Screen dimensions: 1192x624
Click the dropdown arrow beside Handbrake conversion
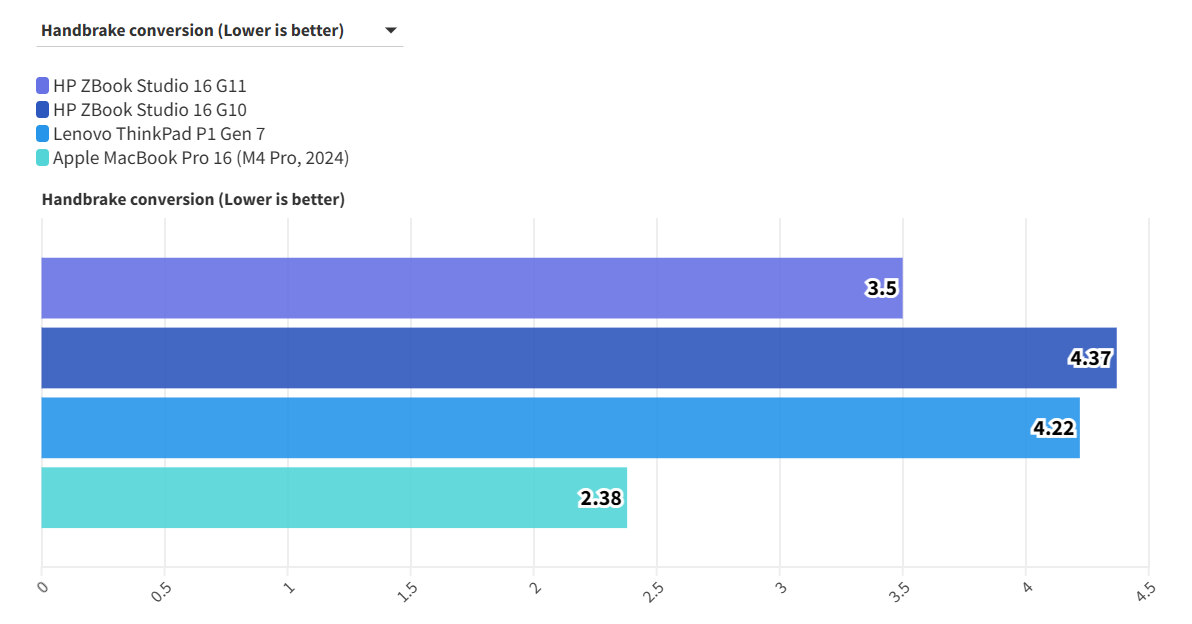(x=391, y=31)
